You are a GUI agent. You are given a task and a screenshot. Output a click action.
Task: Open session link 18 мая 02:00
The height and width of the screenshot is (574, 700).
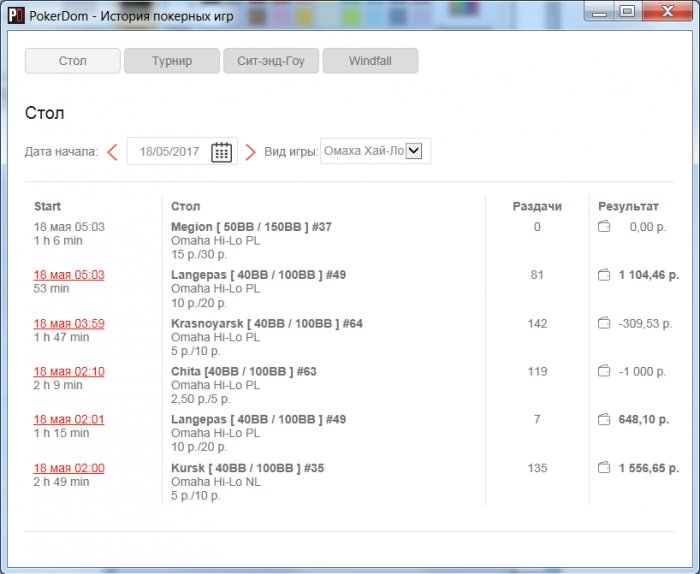(69, 468)
